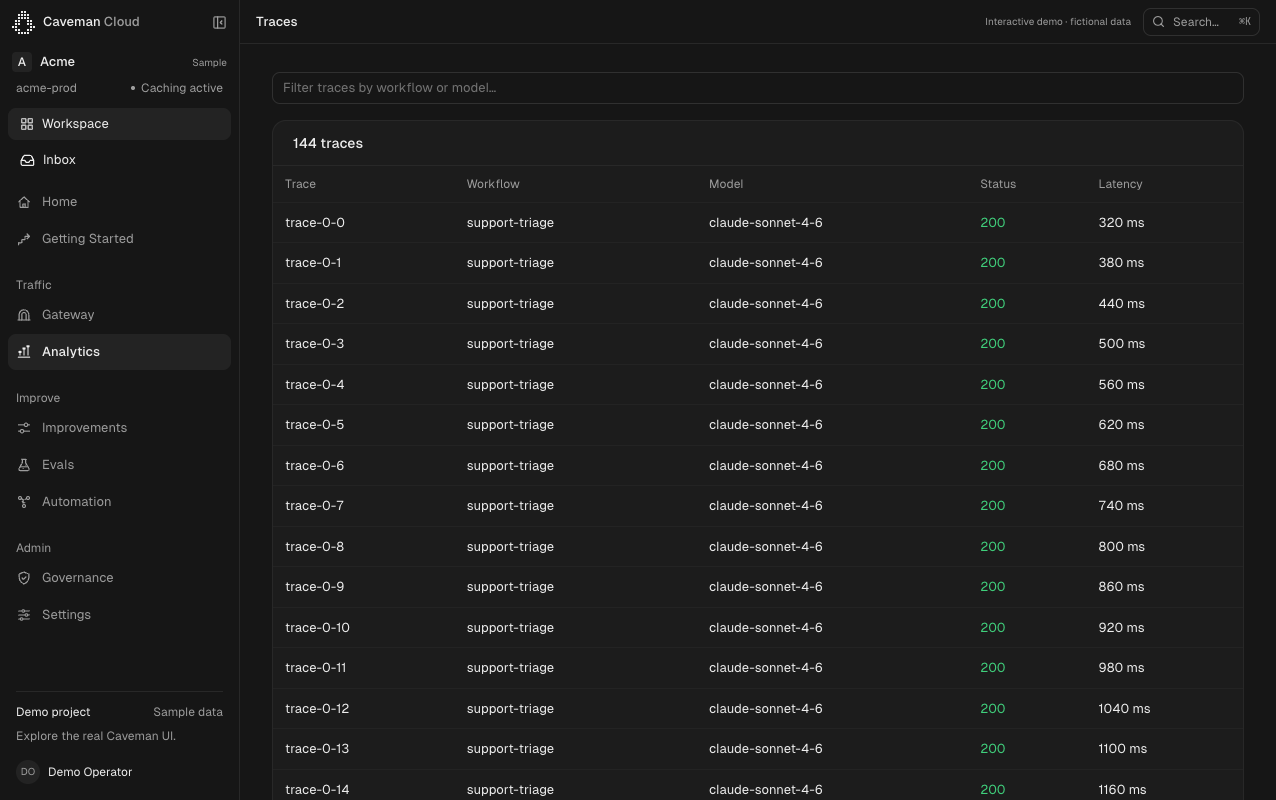Image resolution: width=1276 pixels, height=800 pixels.
Task: Select trace-0-5 in the table
Action: 757,425
